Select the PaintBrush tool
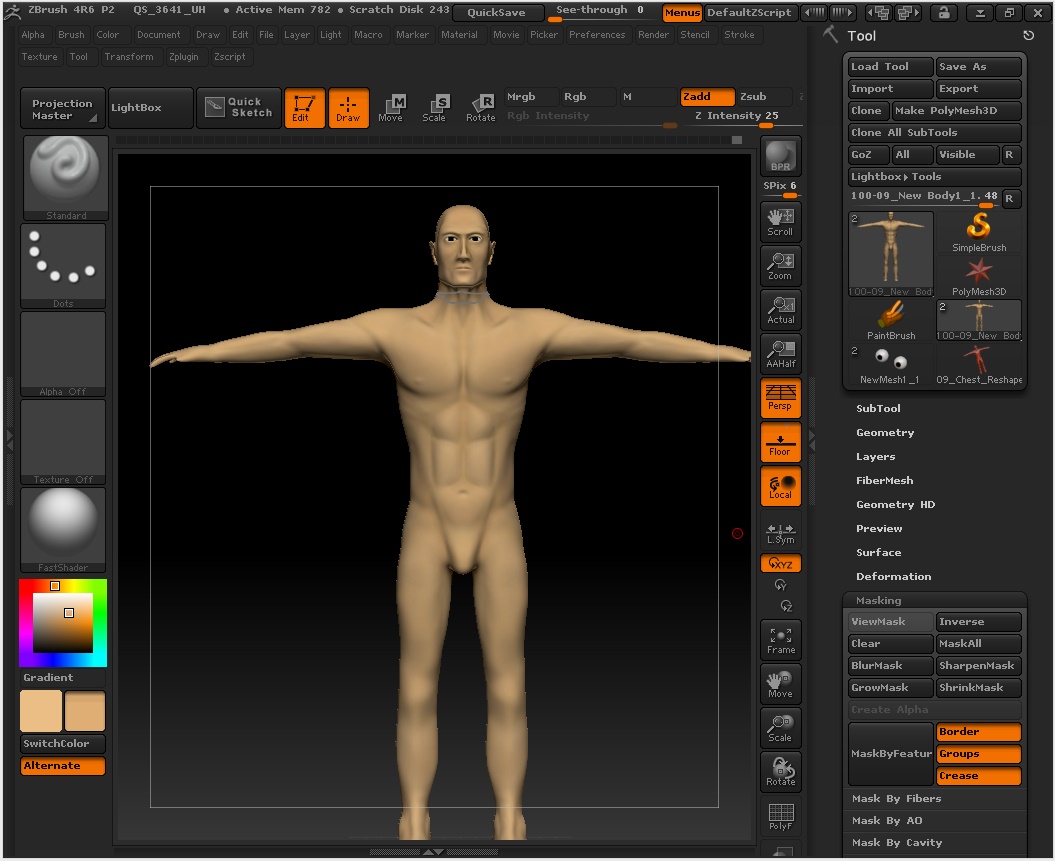The width and height of the screenshot is (1055, 861). (891, 320)
